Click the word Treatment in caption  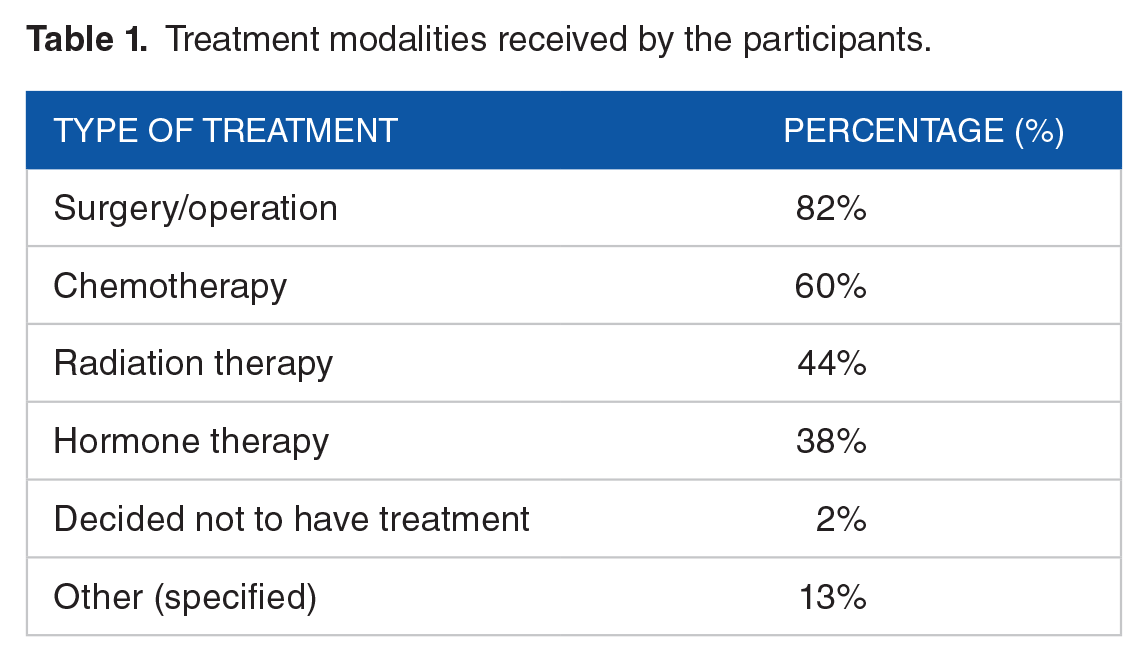(244, 39)
